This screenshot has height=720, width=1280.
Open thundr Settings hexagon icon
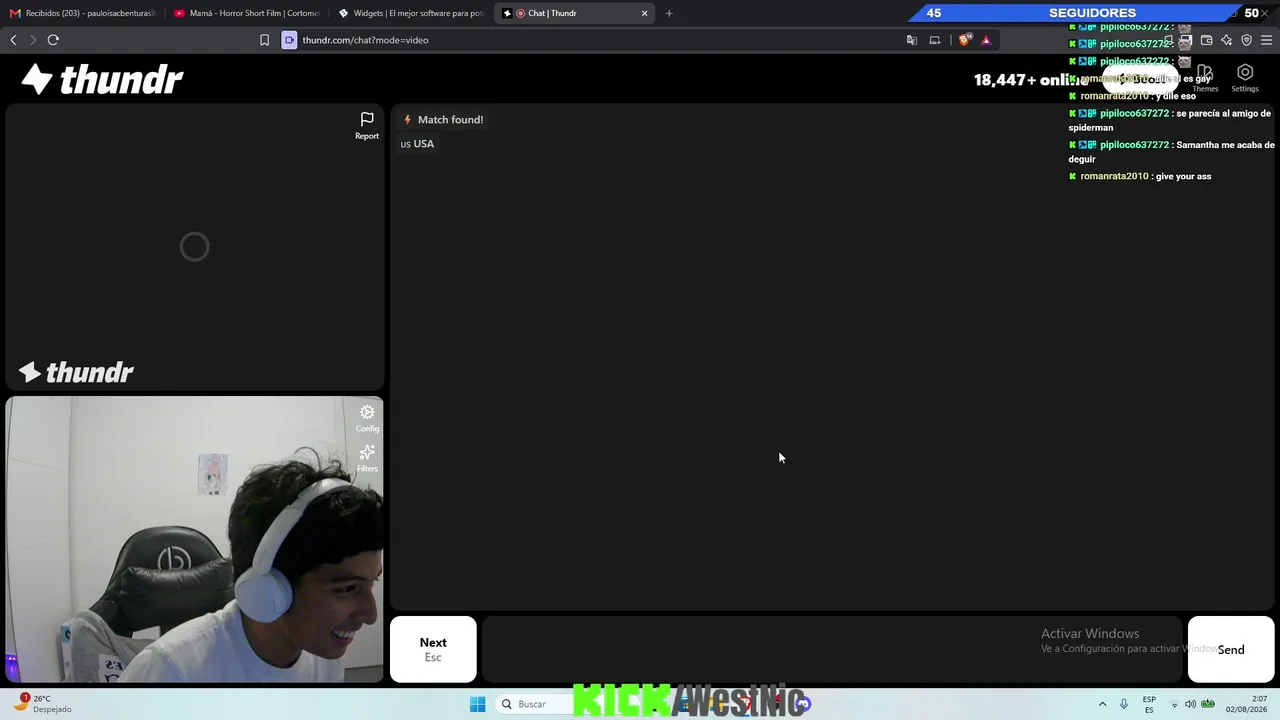1245,73
